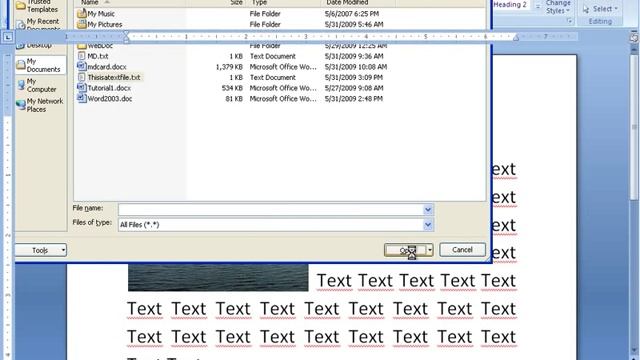Open the Change Styles dropdown
Image resolution: width=640 pixels, height=360 pixels.
[x=558, y=7]
